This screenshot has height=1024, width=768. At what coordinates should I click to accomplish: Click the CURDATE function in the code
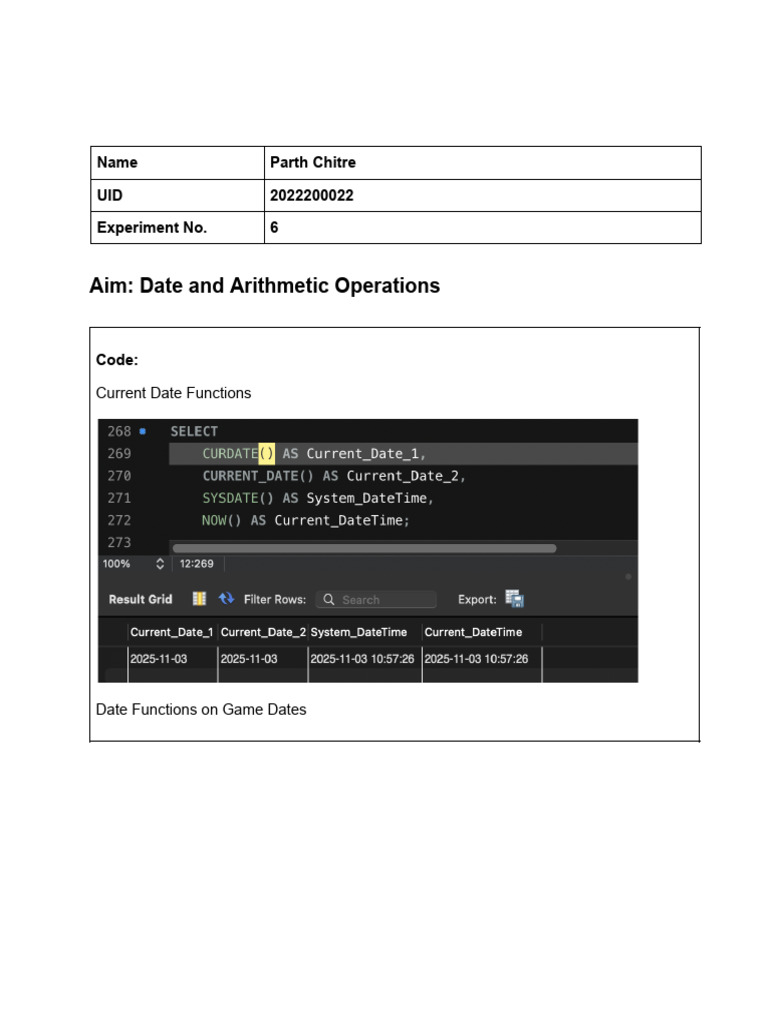(230, 453)
